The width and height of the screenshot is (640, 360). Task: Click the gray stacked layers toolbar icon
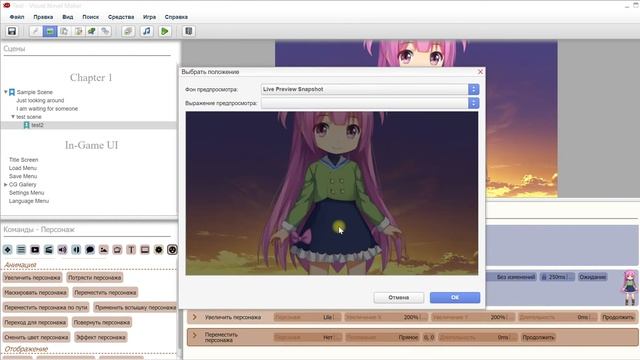[x=128, y=31]
